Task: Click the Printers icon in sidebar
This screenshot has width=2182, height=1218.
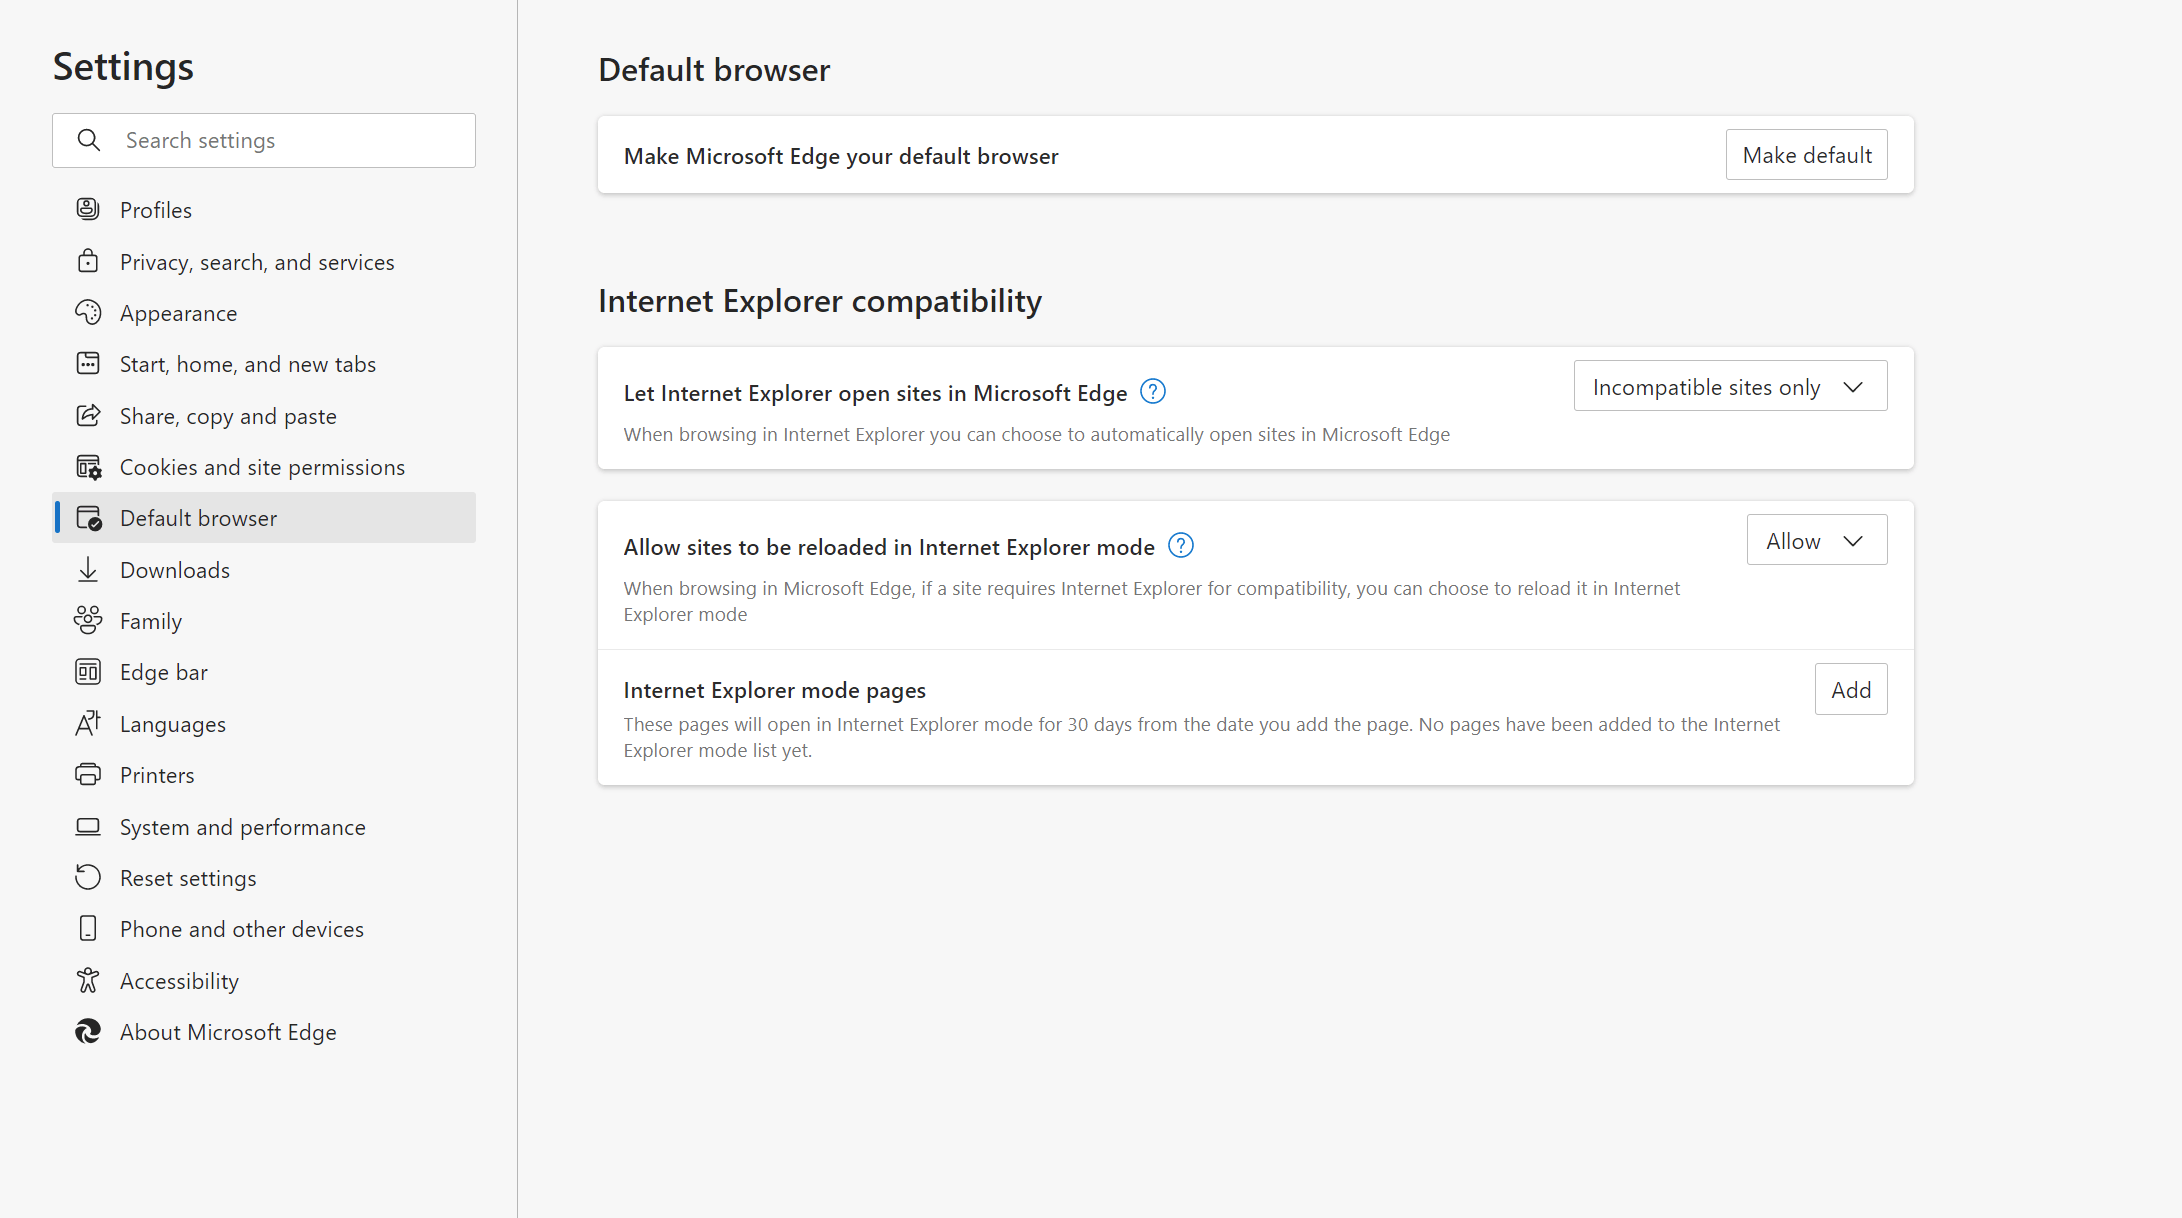Action: (88, 775)
